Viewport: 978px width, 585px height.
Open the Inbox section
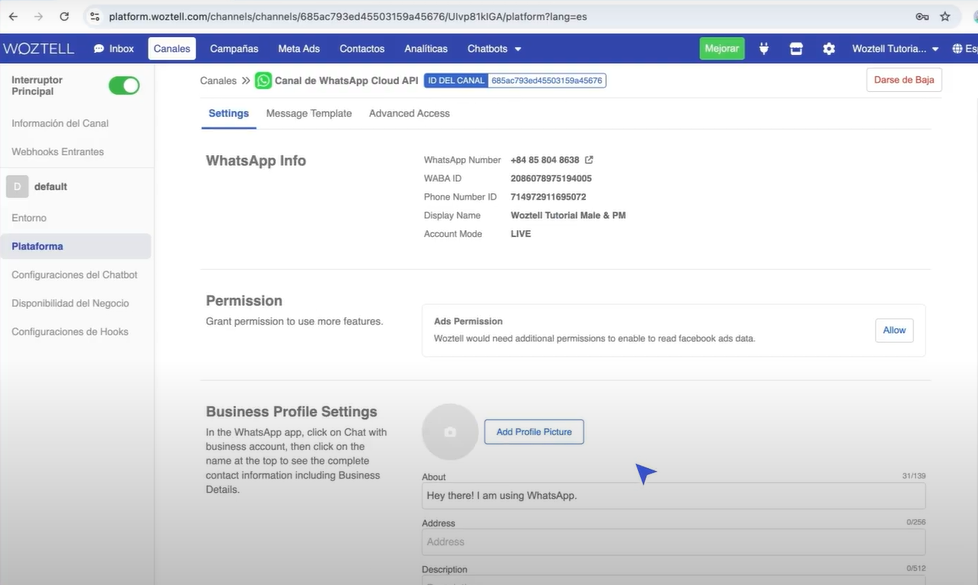pyautogui.click(x=114, y=49)
